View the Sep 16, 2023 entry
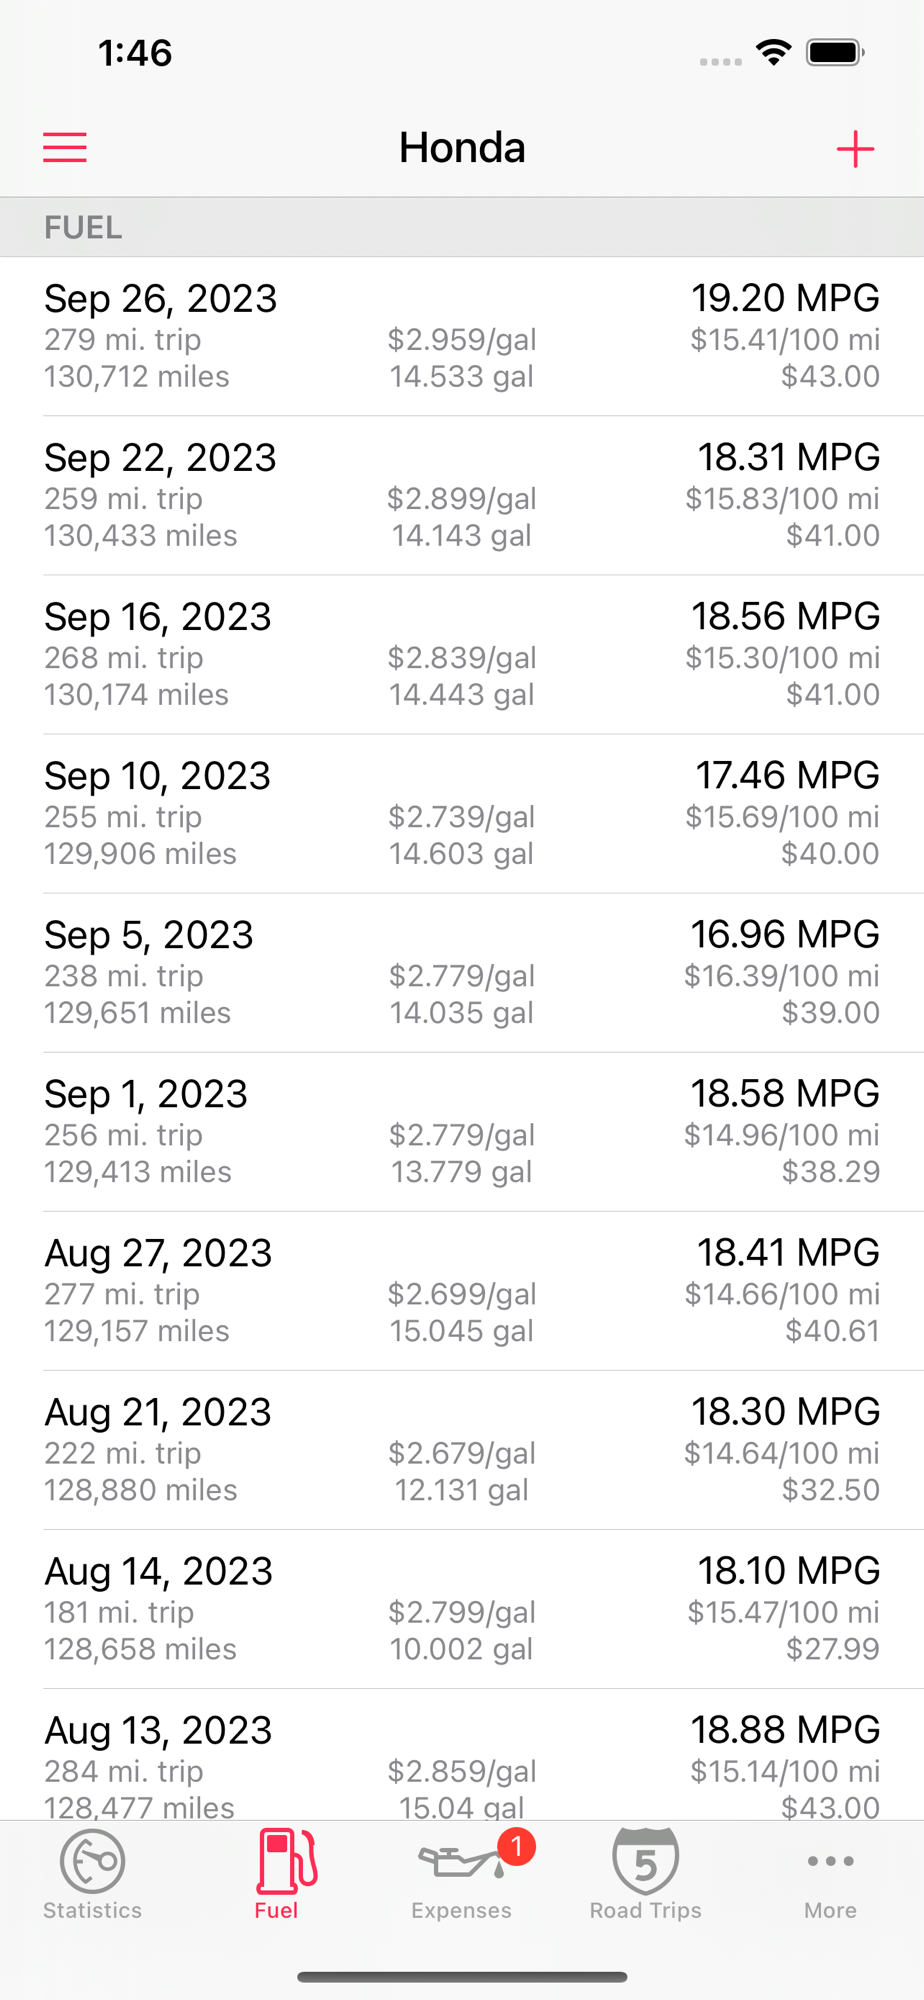Image resolution: width=924 pixels, height=2000 pixels. pos(462,655)
